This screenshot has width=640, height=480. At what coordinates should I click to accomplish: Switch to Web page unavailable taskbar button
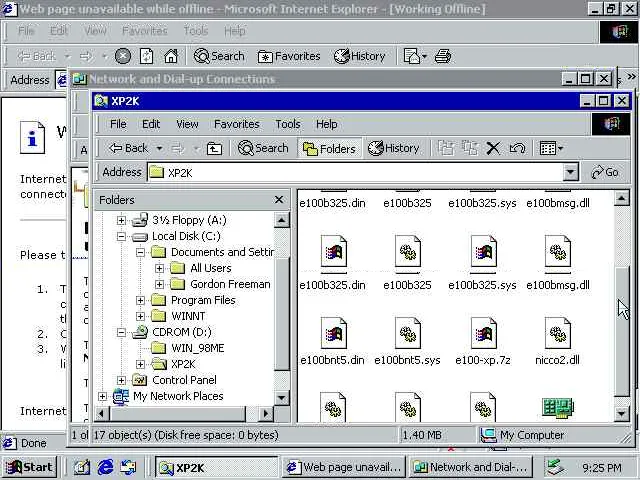[344, 467]
